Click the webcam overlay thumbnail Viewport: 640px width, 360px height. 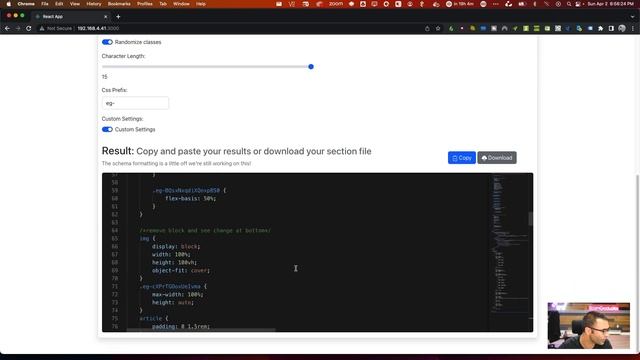coord(589,326)
